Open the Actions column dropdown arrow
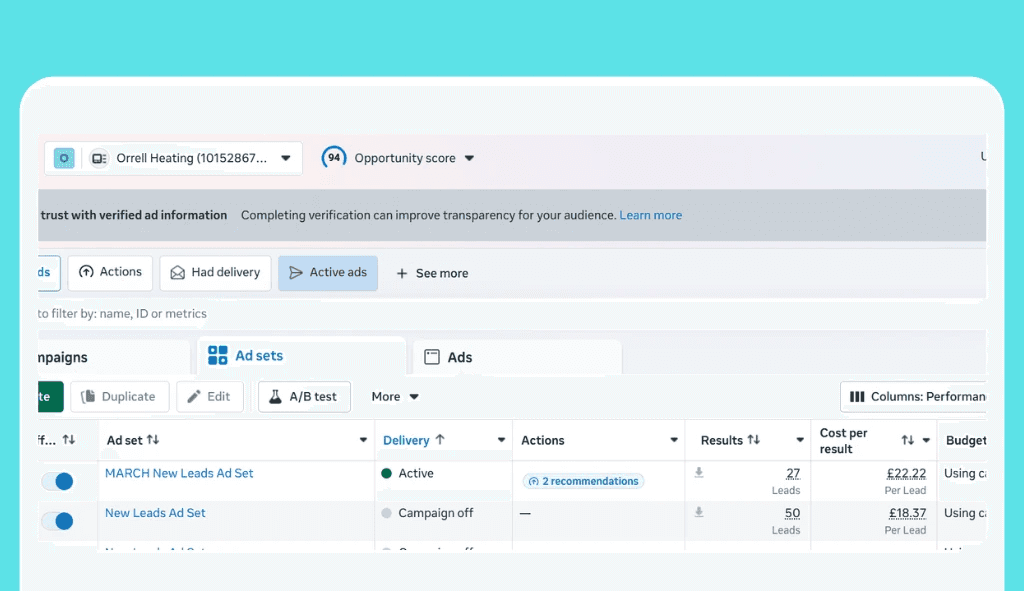The height and width of the screenshot is (591, 1024). click(x=674, y=440)
